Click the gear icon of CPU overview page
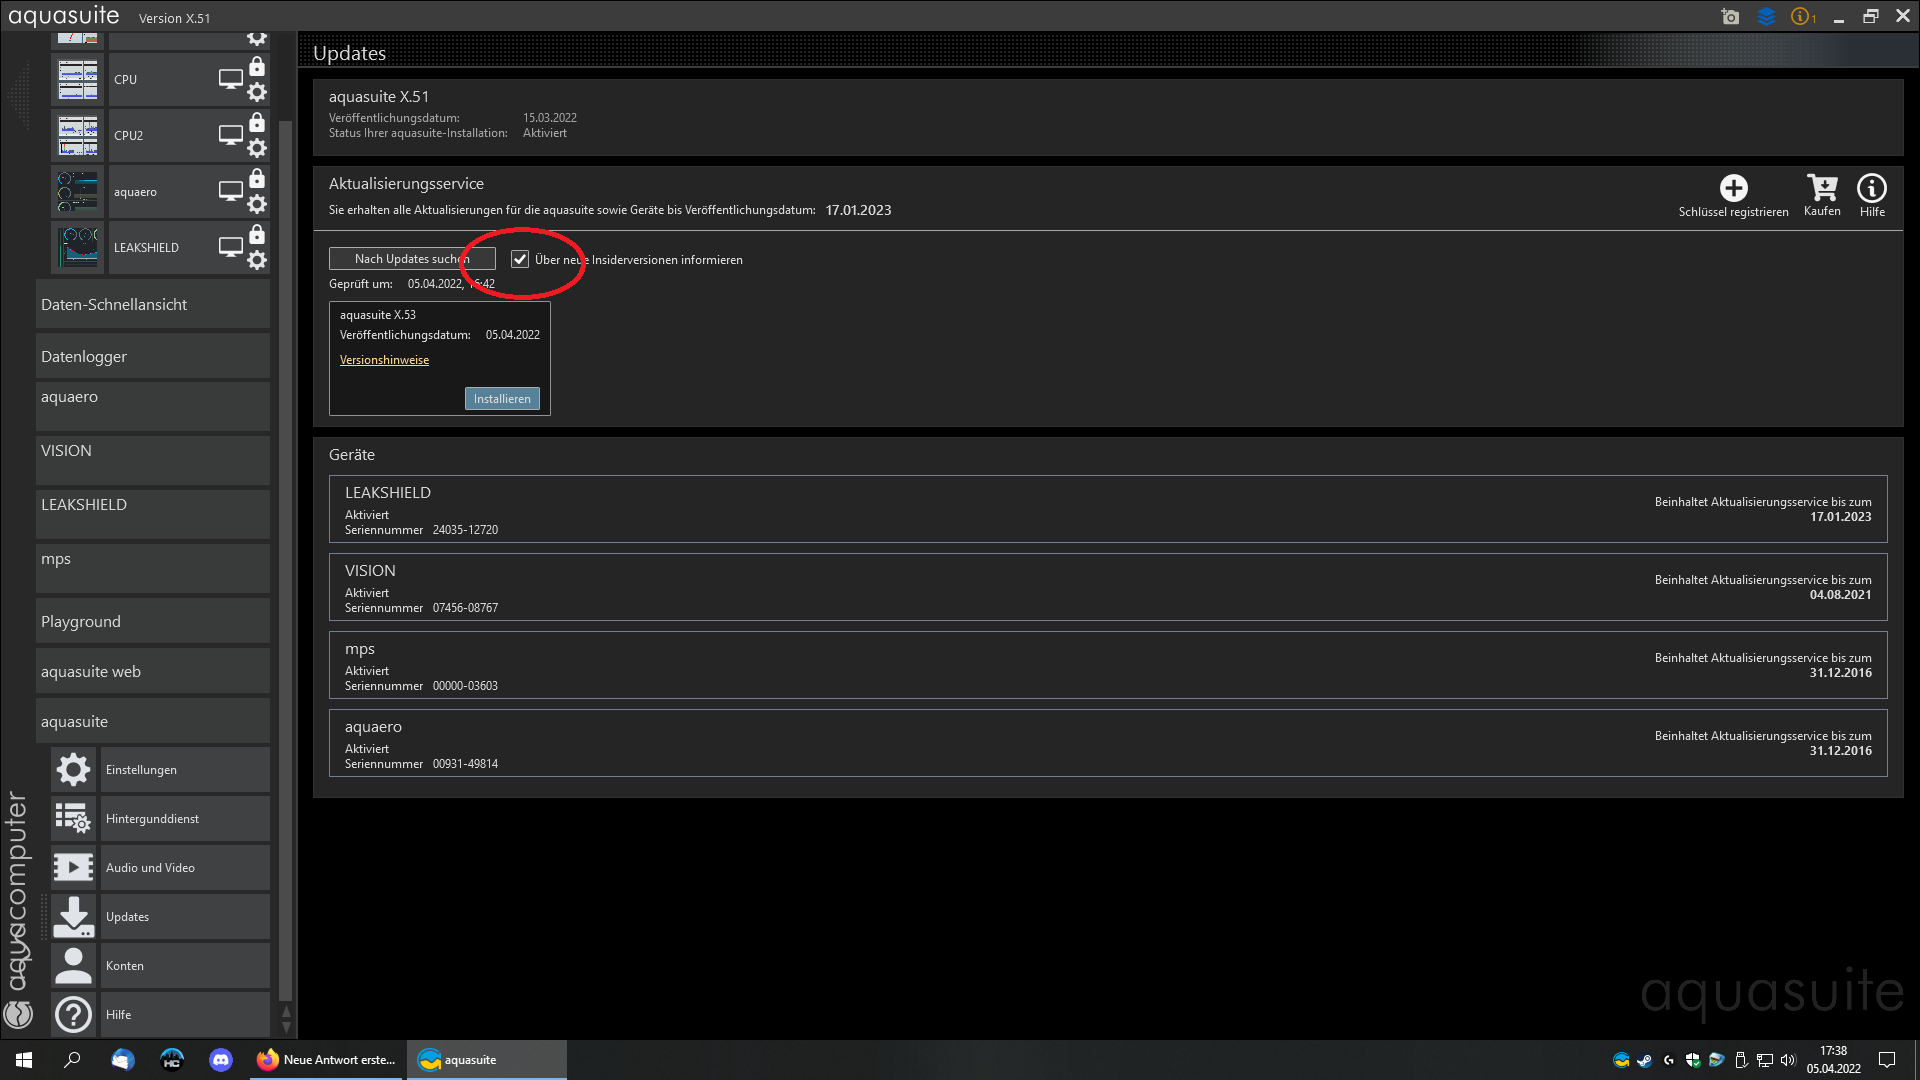The image size is (1920, 1080). pyautogui.click(x=257, y=93)
